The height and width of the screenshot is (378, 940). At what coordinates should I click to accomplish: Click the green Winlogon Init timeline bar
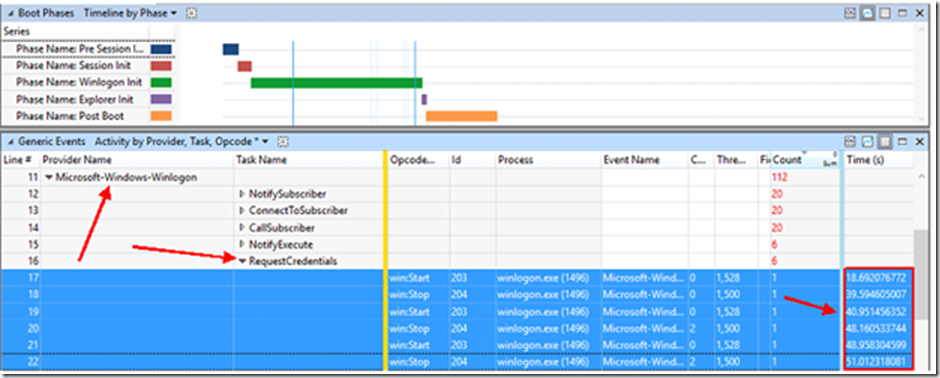[336, 83]
